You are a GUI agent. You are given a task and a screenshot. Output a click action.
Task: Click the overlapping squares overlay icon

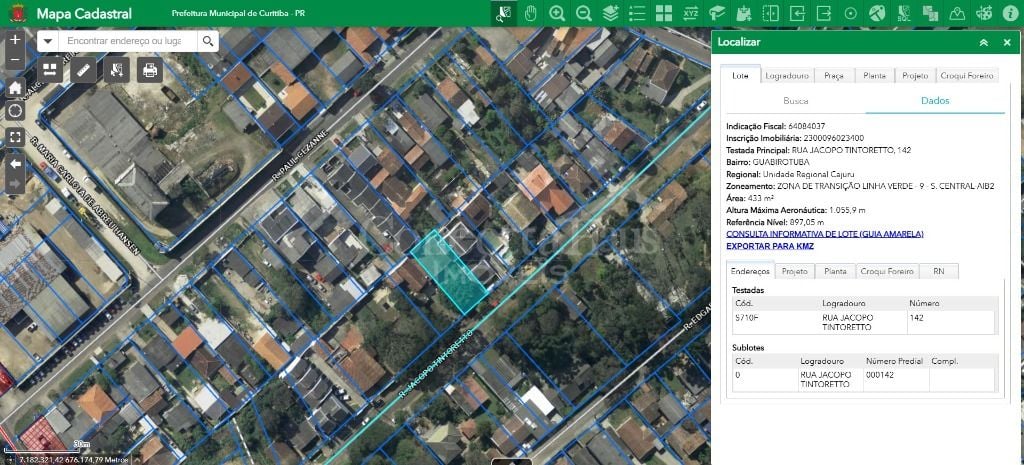pyautogui.click(x=931, y=13)
